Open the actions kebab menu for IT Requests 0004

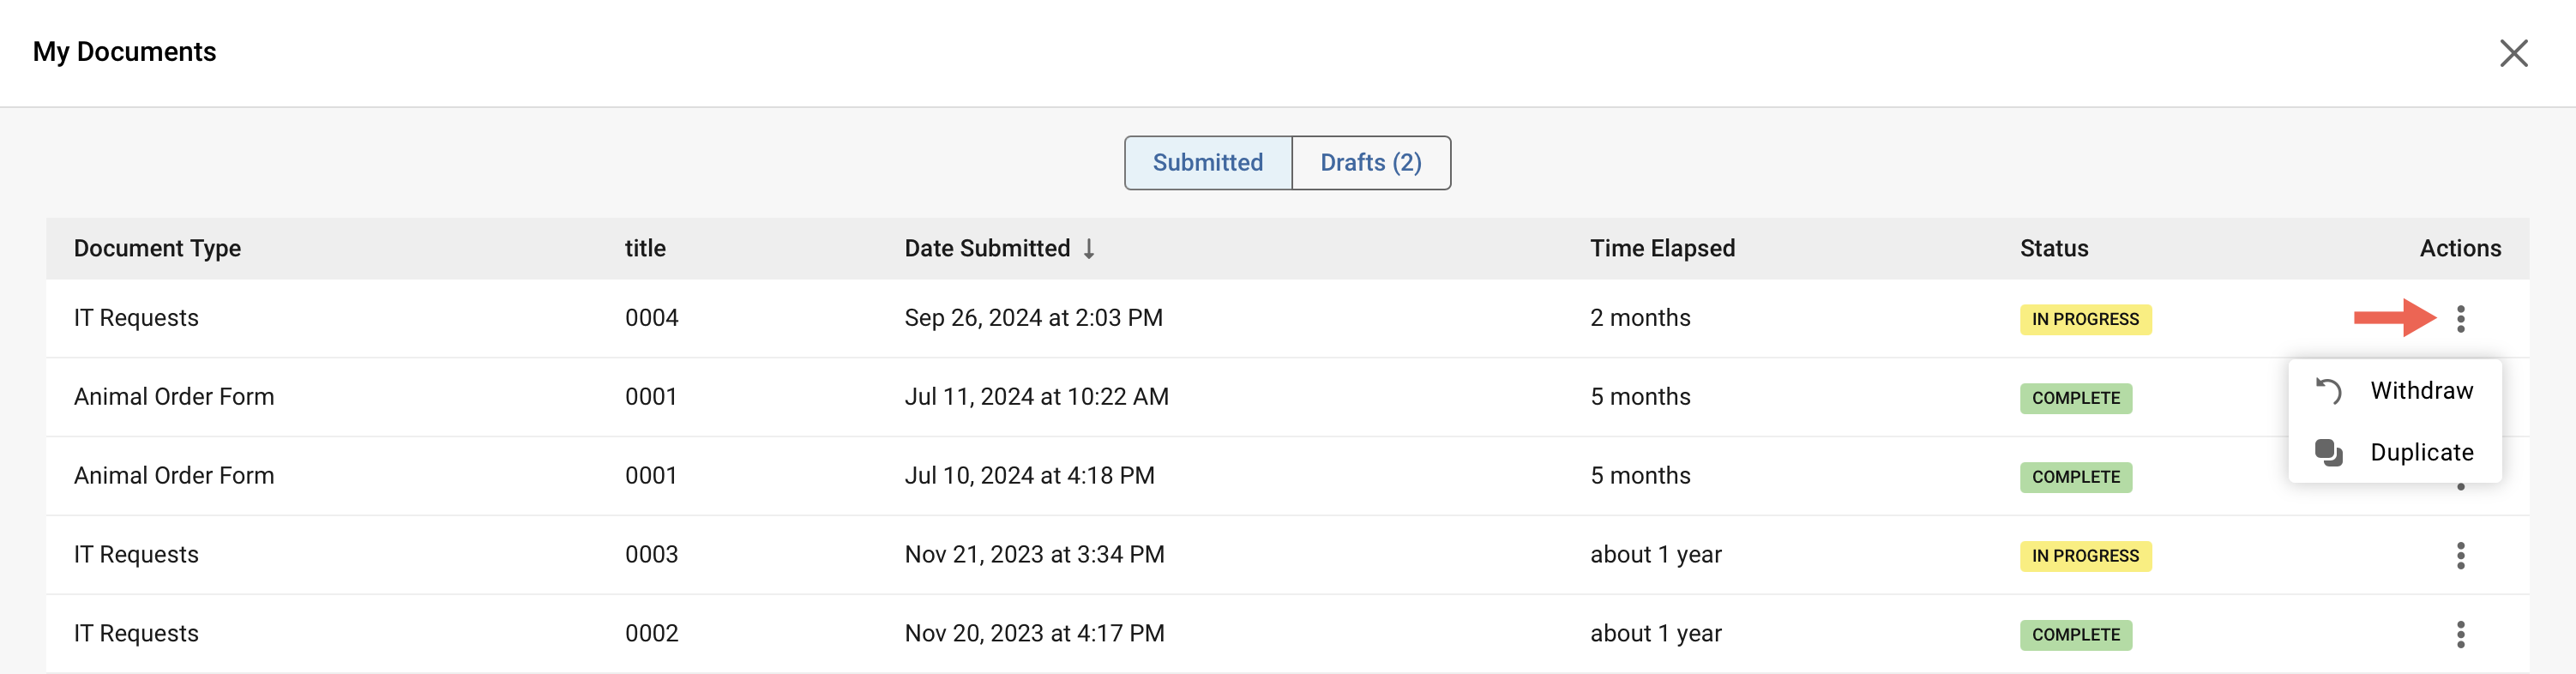coord(2461,318)
